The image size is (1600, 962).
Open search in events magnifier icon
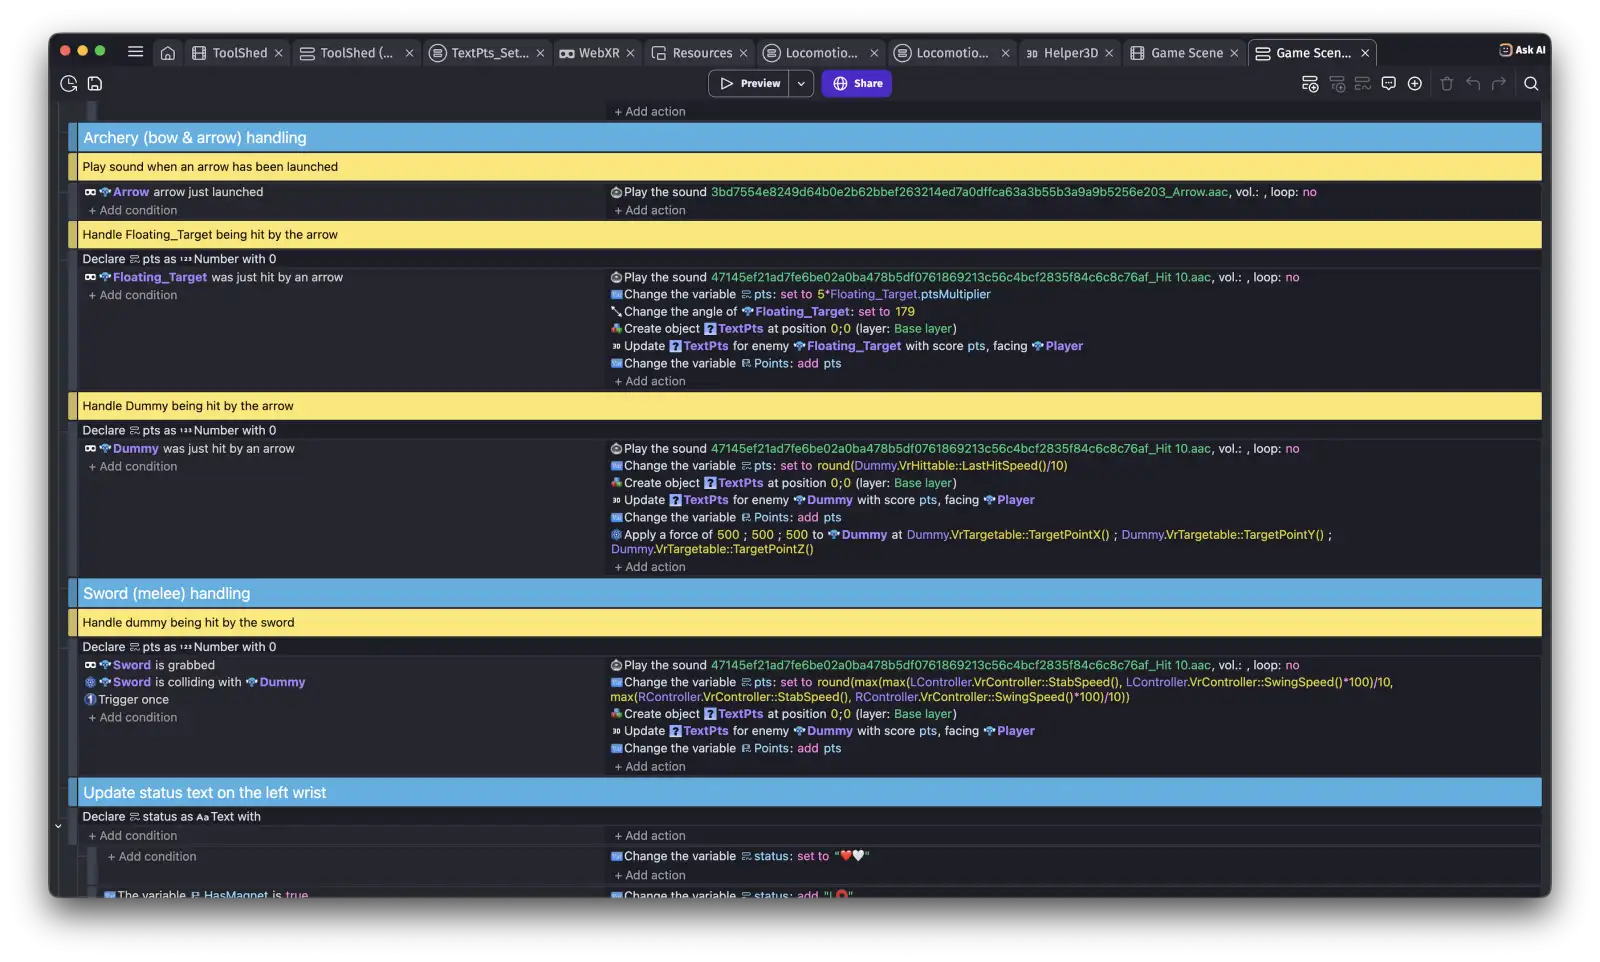coord(1531,84)
